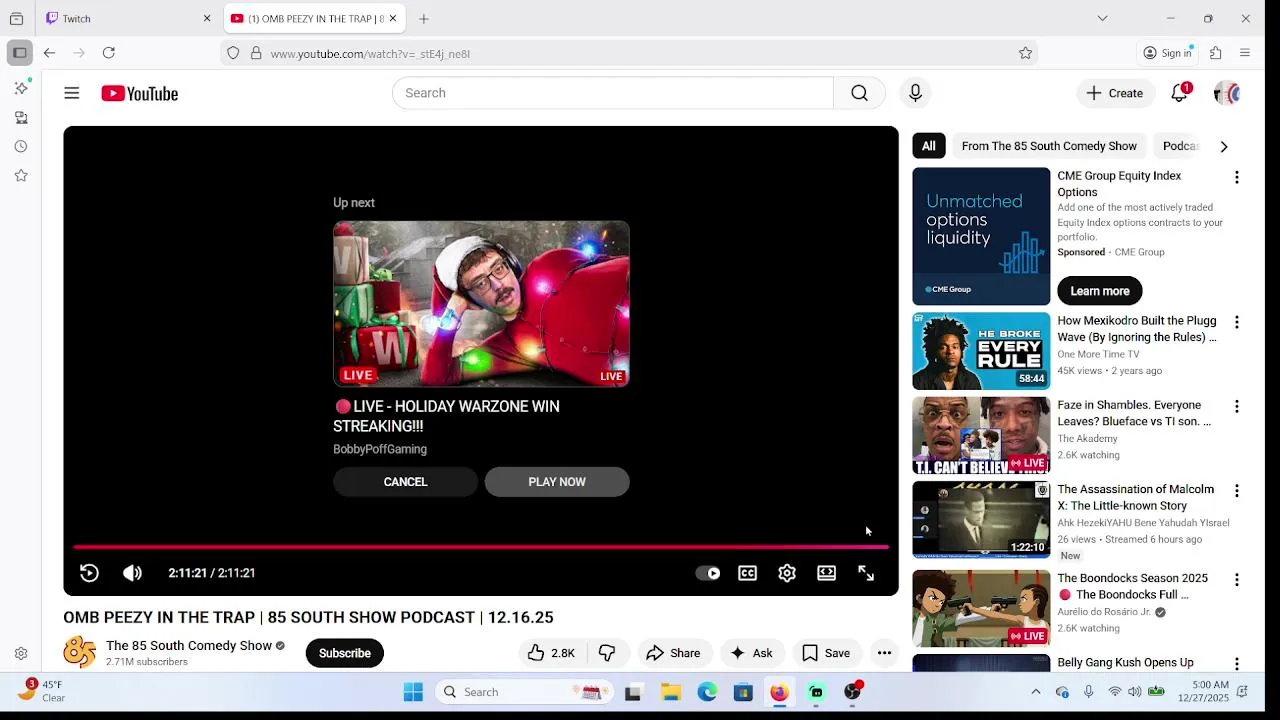Viewport: 1280px width, 720px height.
Task: Dislike the video with the thumbs-down
Action: point(607,653)
